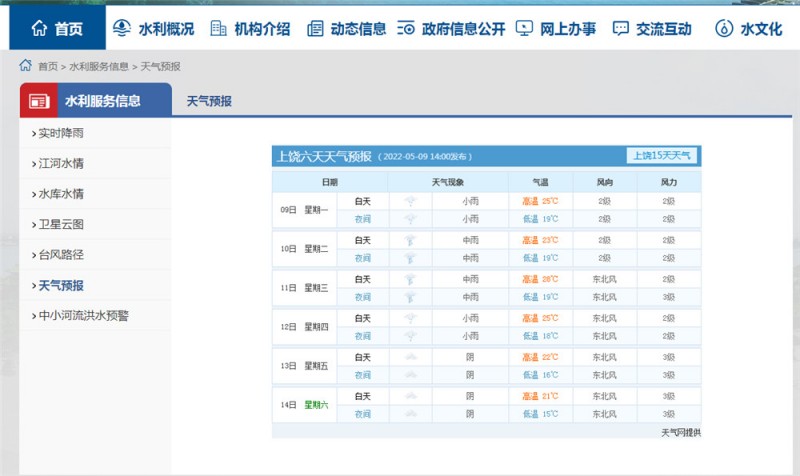Click the 14日 night overcast cloud icon
This screenshot has height=476, width=800.
410,414
